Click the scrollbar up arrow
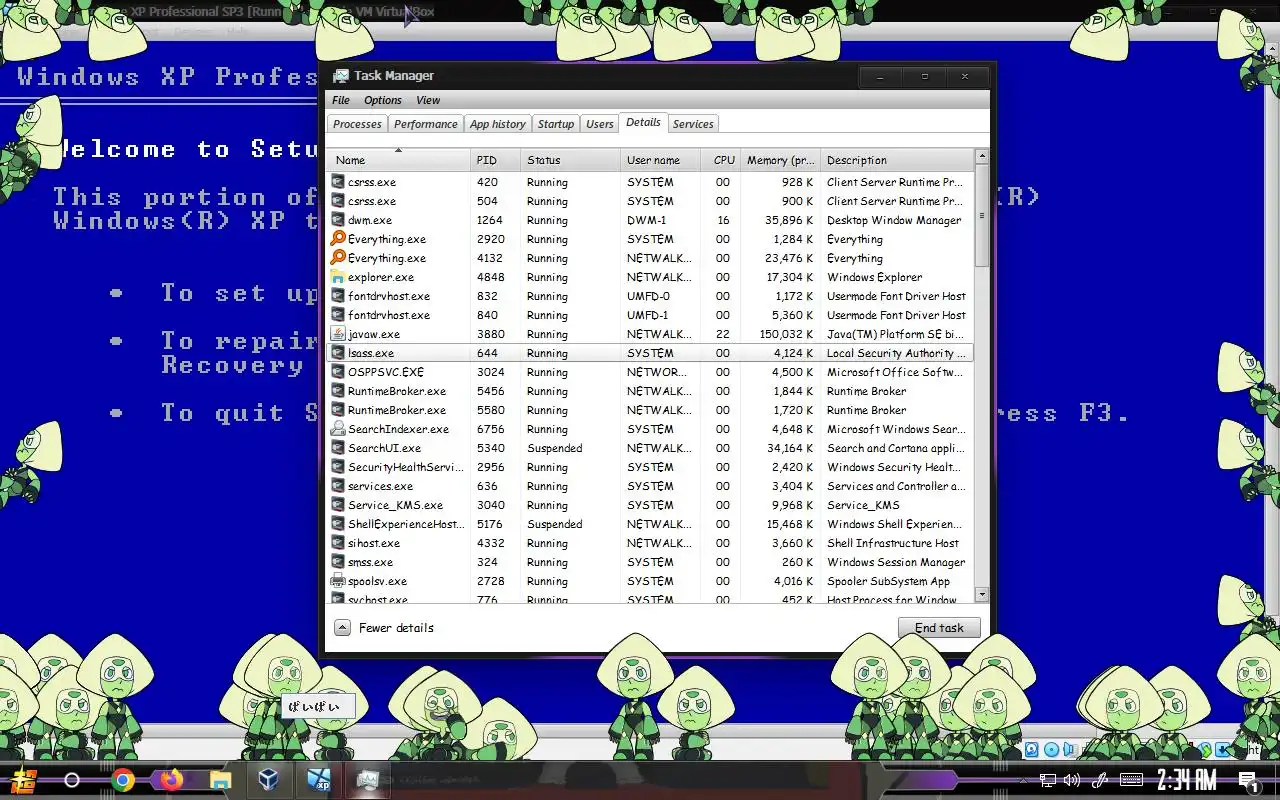Viewport: 1280px width, 800px height. (982, 156)
